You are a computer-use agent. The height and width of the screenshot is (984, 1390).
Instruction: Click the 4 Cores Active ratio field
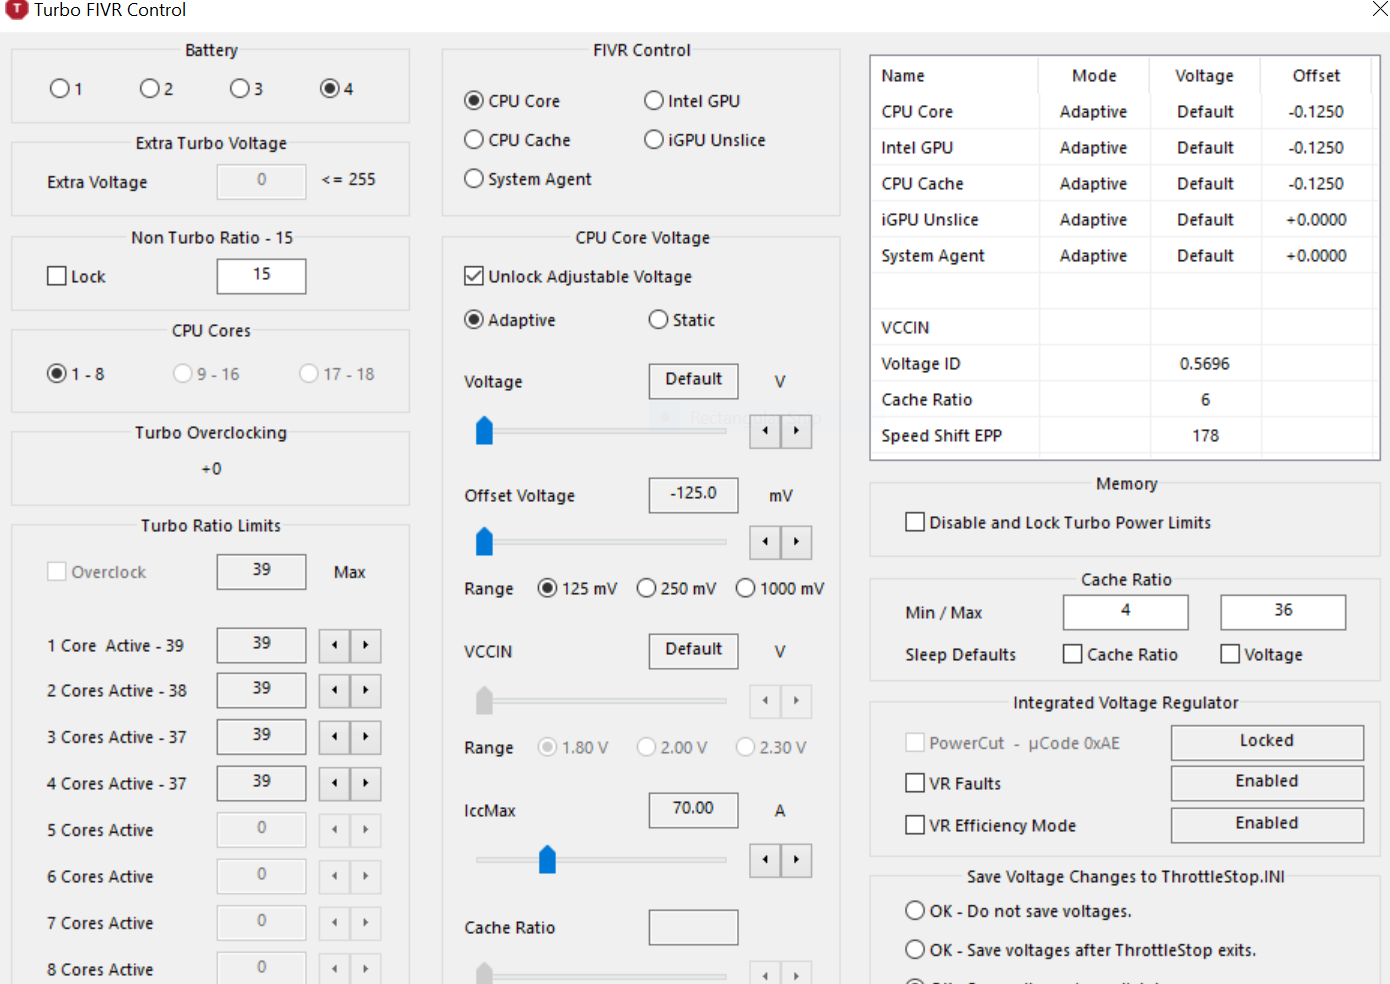261,783
